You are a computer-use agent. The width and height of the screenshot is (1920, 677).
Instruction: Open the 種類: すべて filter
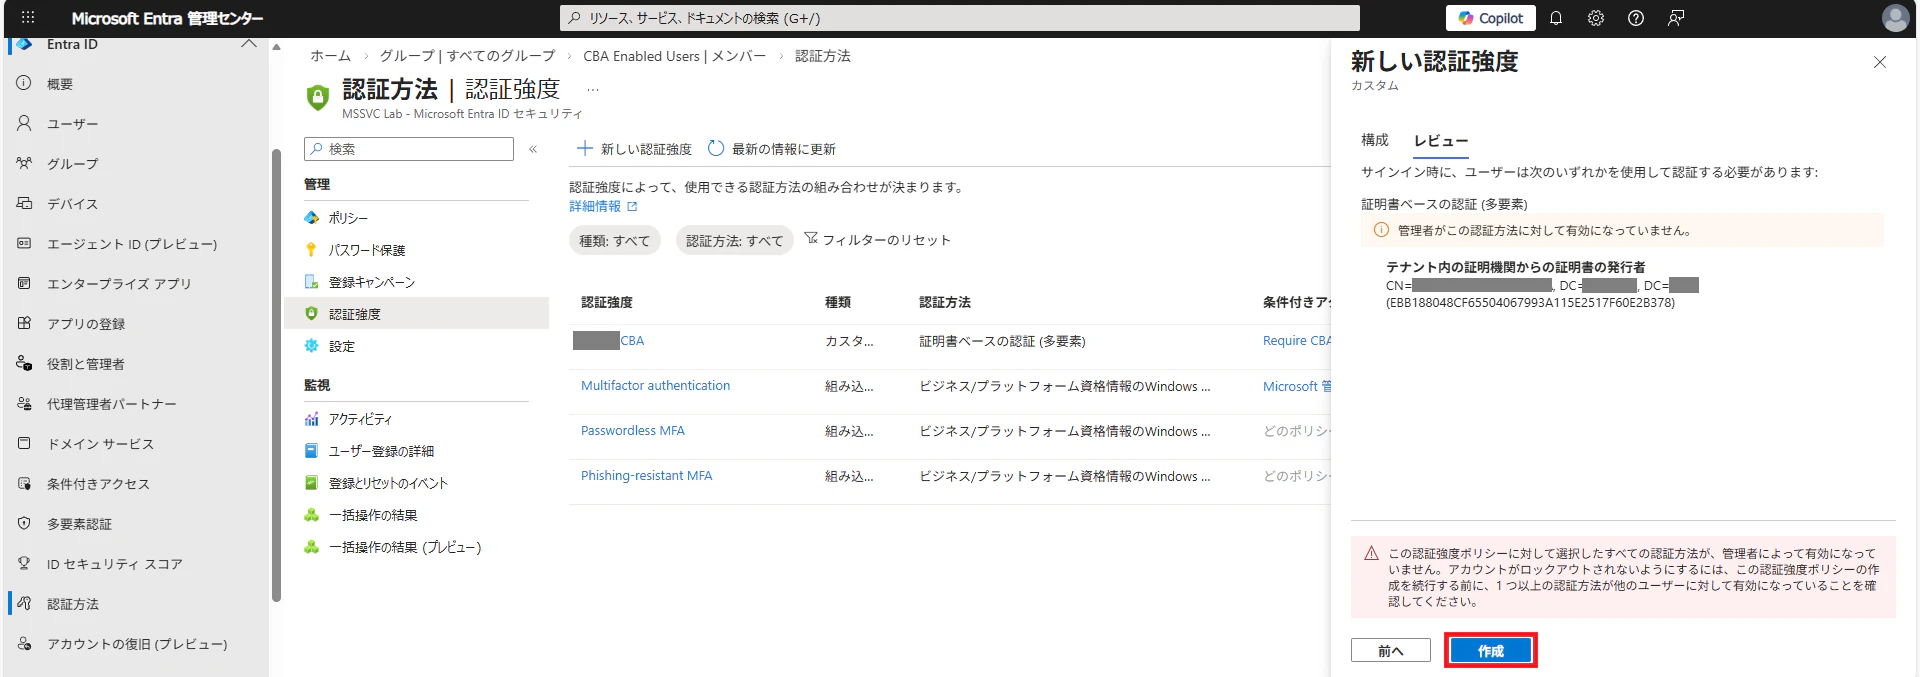pos(614,241)
